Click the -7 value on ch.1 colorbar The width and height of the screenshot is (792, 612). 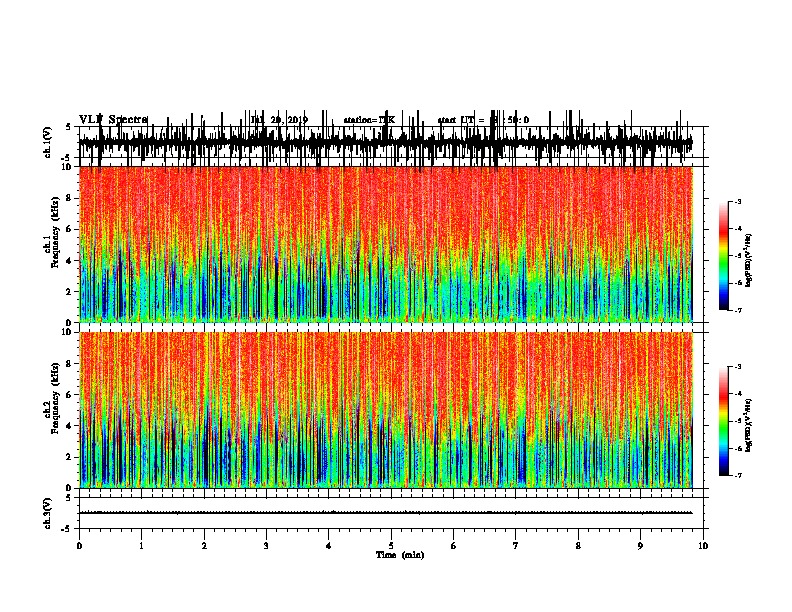tap(737, 310)
